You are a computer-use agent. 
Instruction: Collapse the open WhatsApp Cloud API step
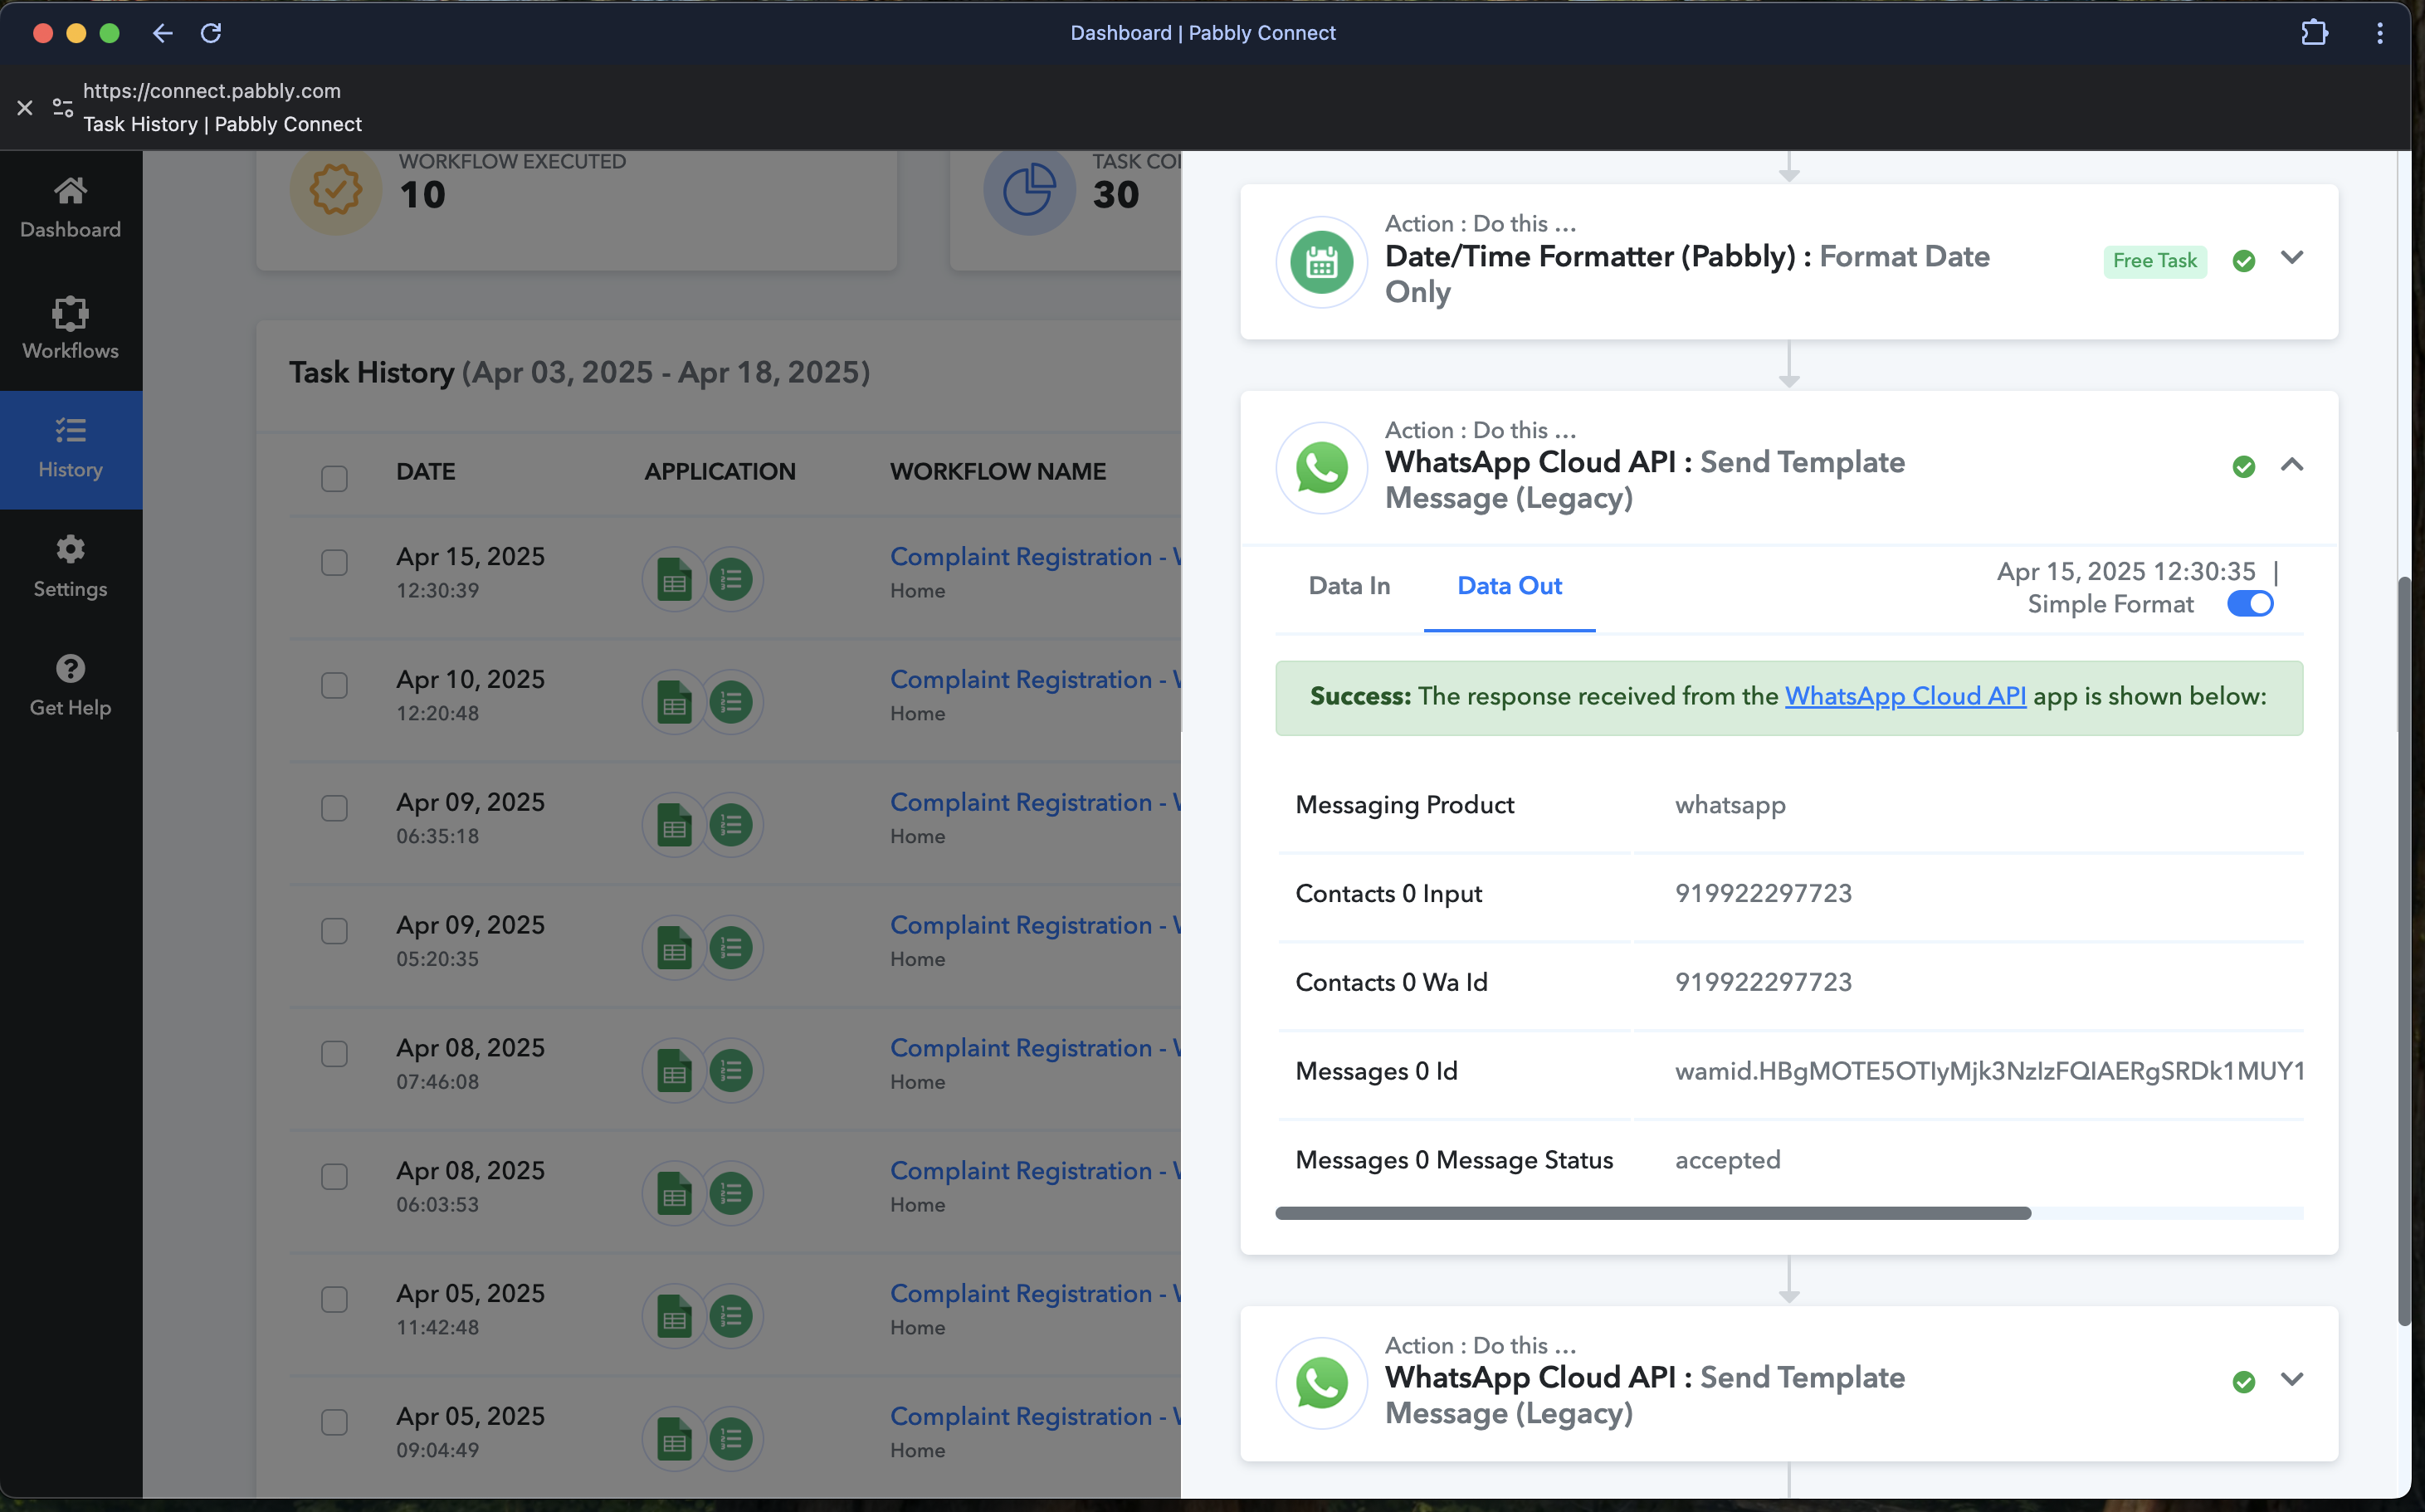(x=2291, y=465)
